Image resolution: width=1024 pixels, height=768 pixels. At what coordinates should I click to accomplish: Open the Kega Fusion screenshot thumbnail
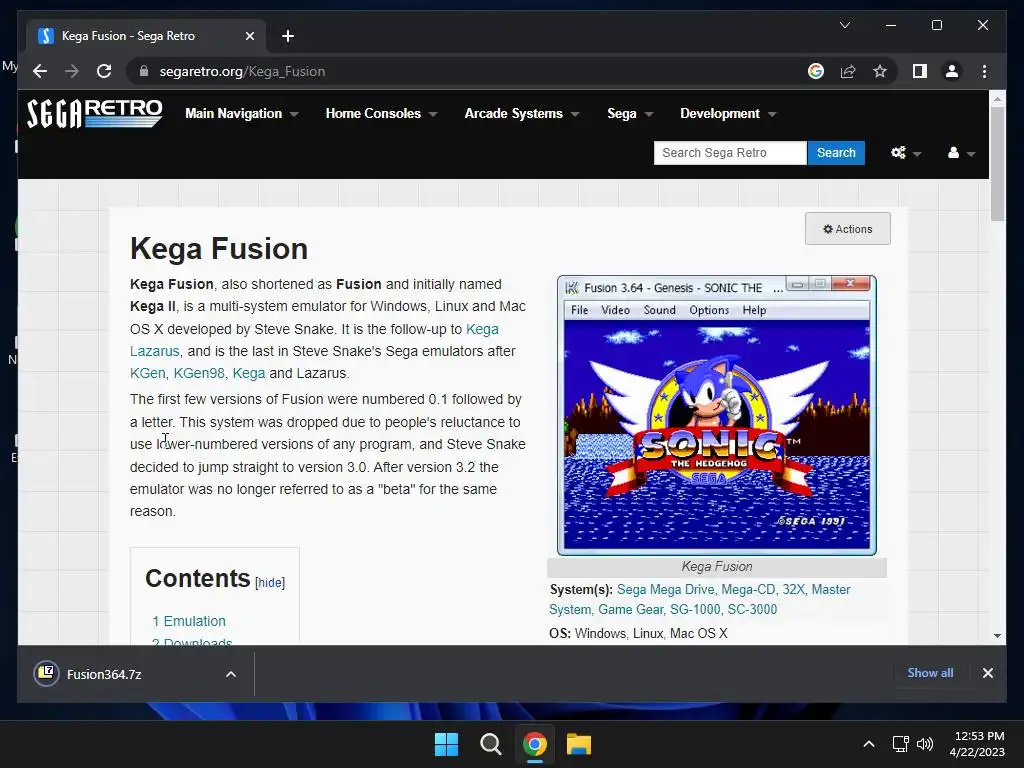click(x=716, y=415)
